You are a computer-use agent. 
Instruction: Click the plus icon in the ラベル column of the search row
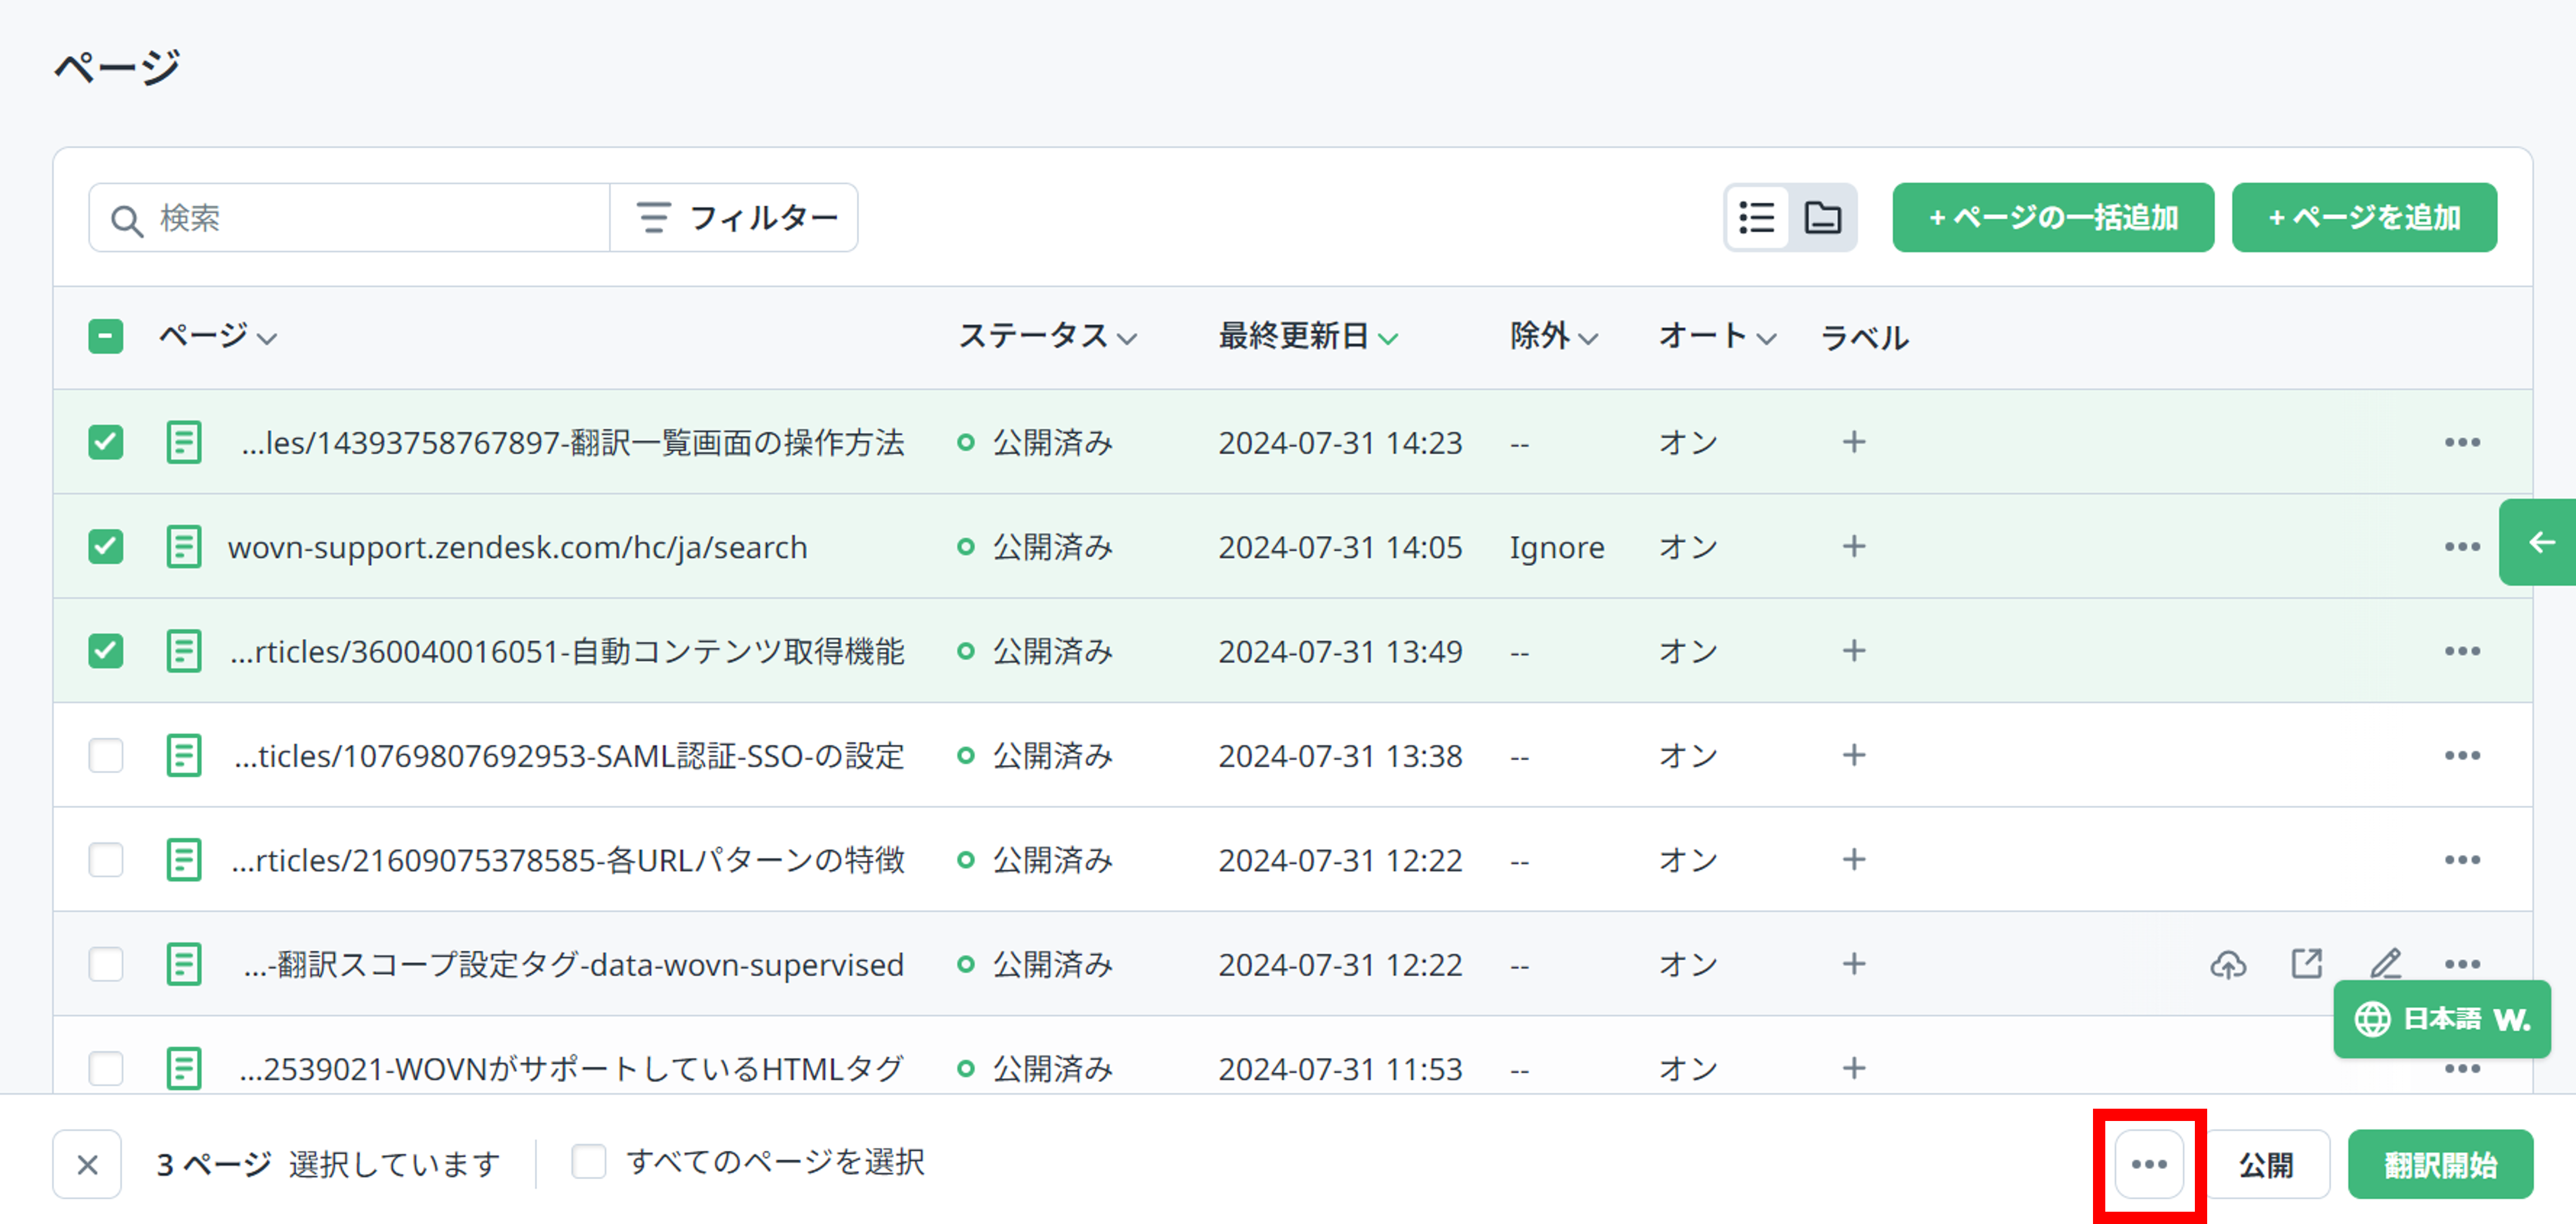(x=1853, y=546)
